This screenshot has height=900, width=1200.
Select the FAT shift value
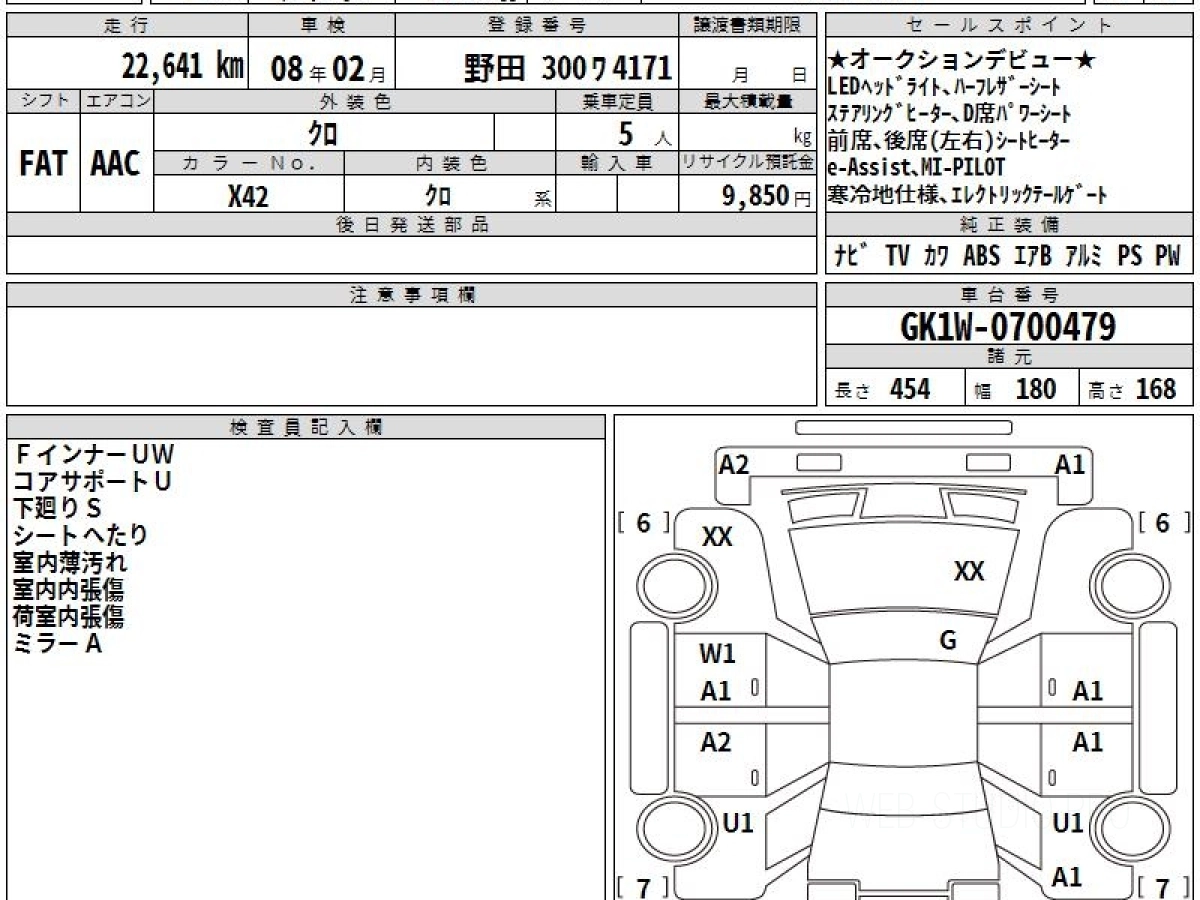(x=43, y=164)
